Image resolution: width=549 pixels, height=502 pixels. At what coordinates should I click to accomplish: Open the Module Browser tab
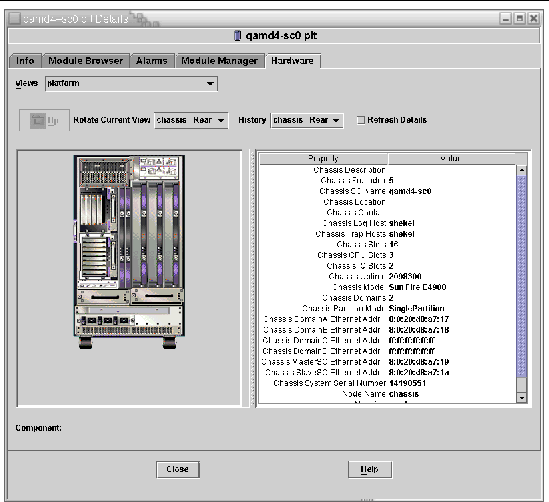click(x=86, y=61)
